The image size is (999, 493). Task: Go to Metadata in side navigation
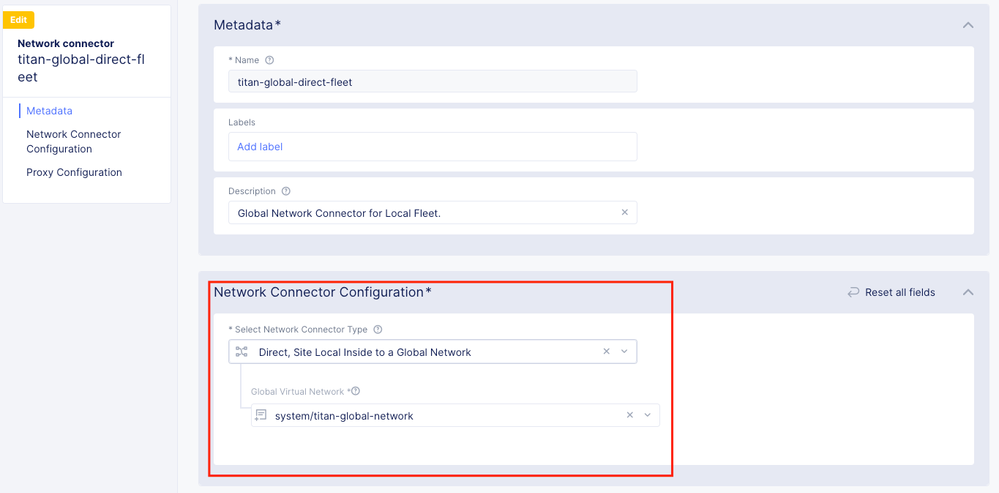coord(49,111)
